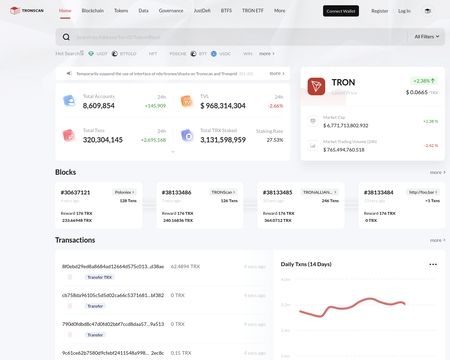Click the search magnifier icon

click(x=66, y=37)
